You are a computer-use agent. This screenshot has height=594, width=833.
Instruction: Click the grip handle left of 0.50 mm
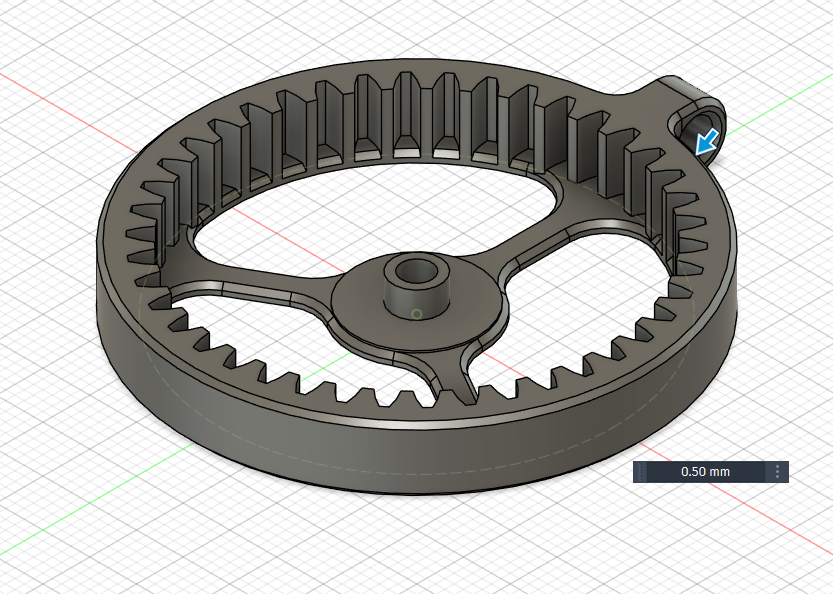pyautogui.click(x=640, y=472)
